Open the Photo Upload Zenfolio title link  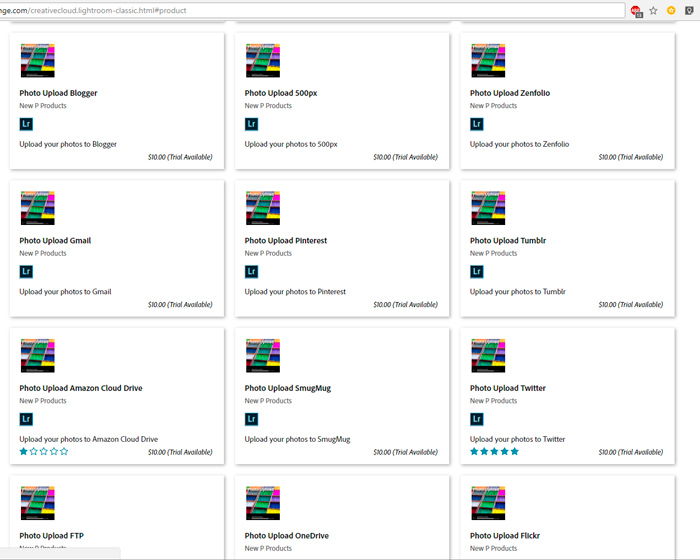(510, 93)
